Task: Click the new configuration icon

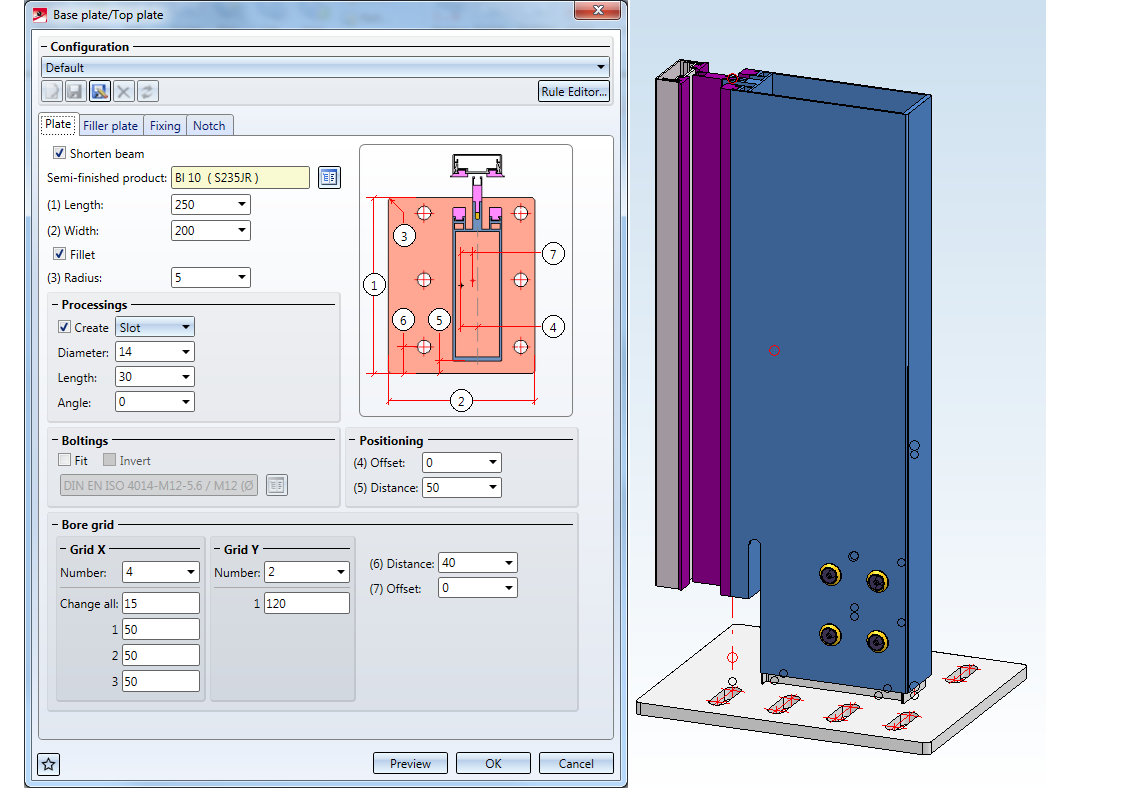Action: pyautogui.click(x=52, y=92)
